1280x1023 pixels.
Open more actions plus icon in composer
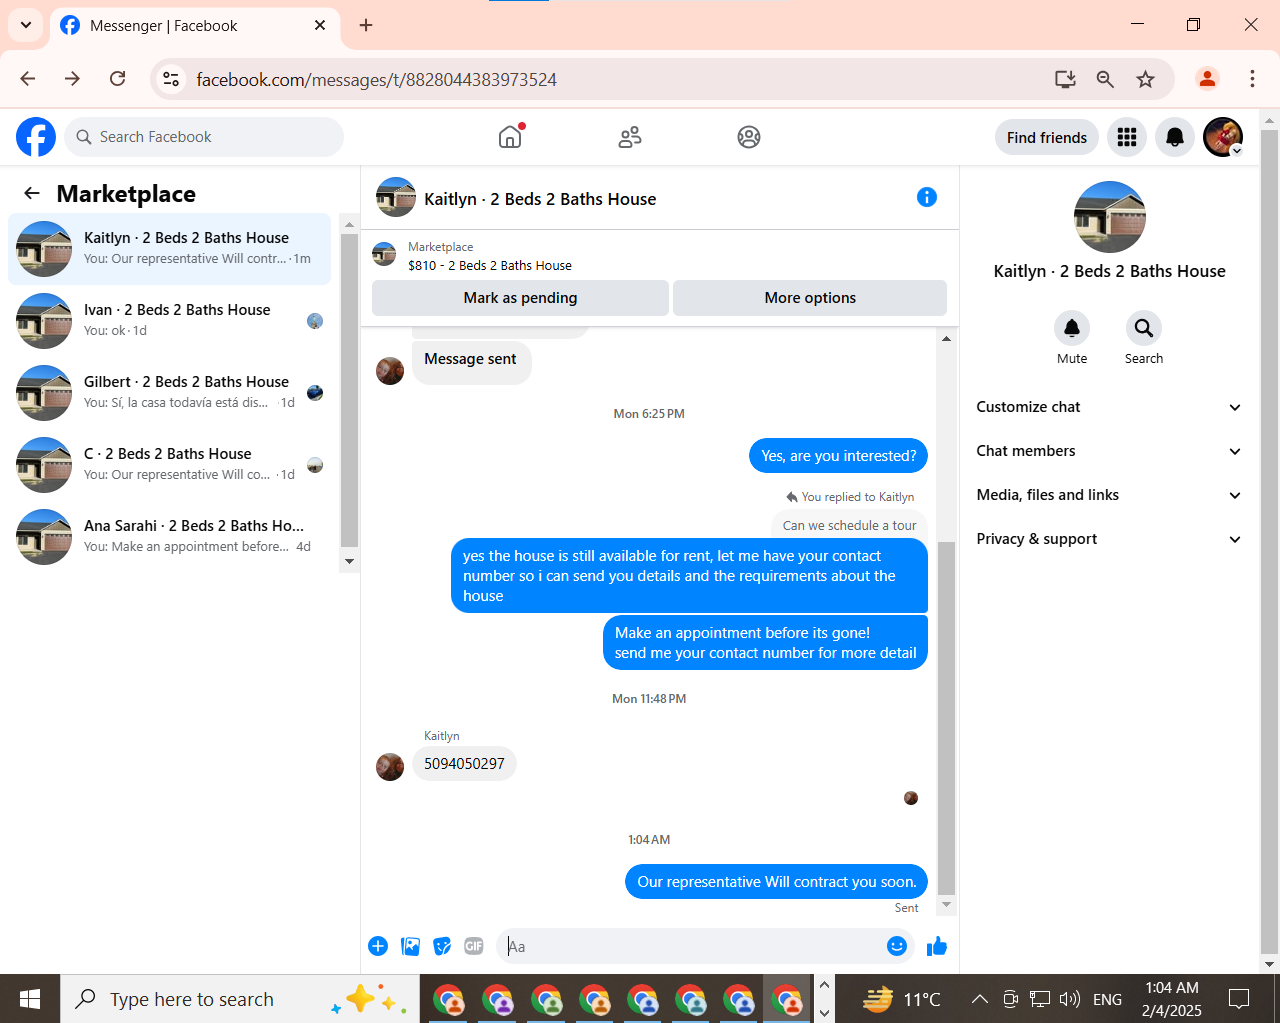point(378,946)
